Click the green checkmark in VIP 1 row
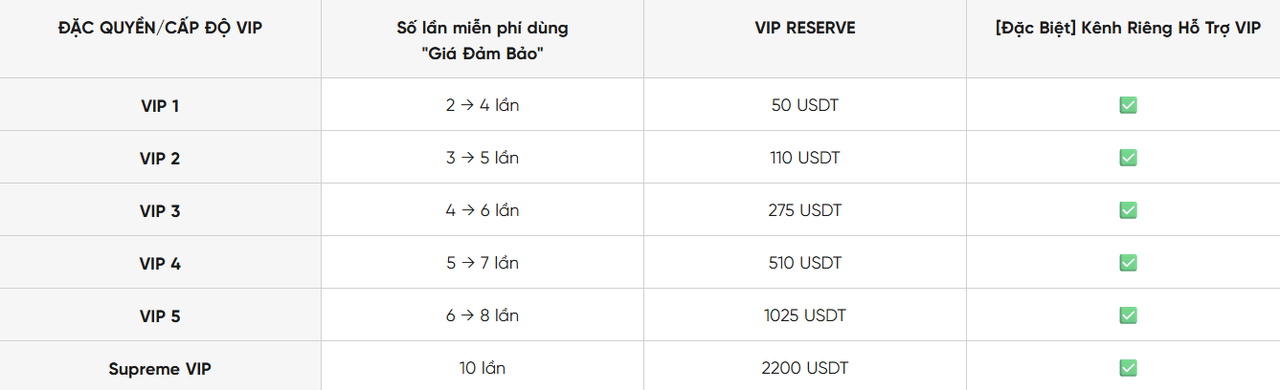This screenshot has height=390, width=1280. (x=1128, y=105)
